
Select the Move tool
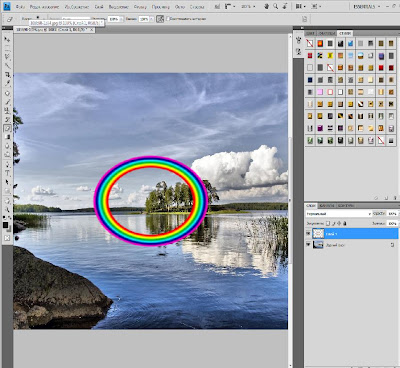(x=7, y=39)
